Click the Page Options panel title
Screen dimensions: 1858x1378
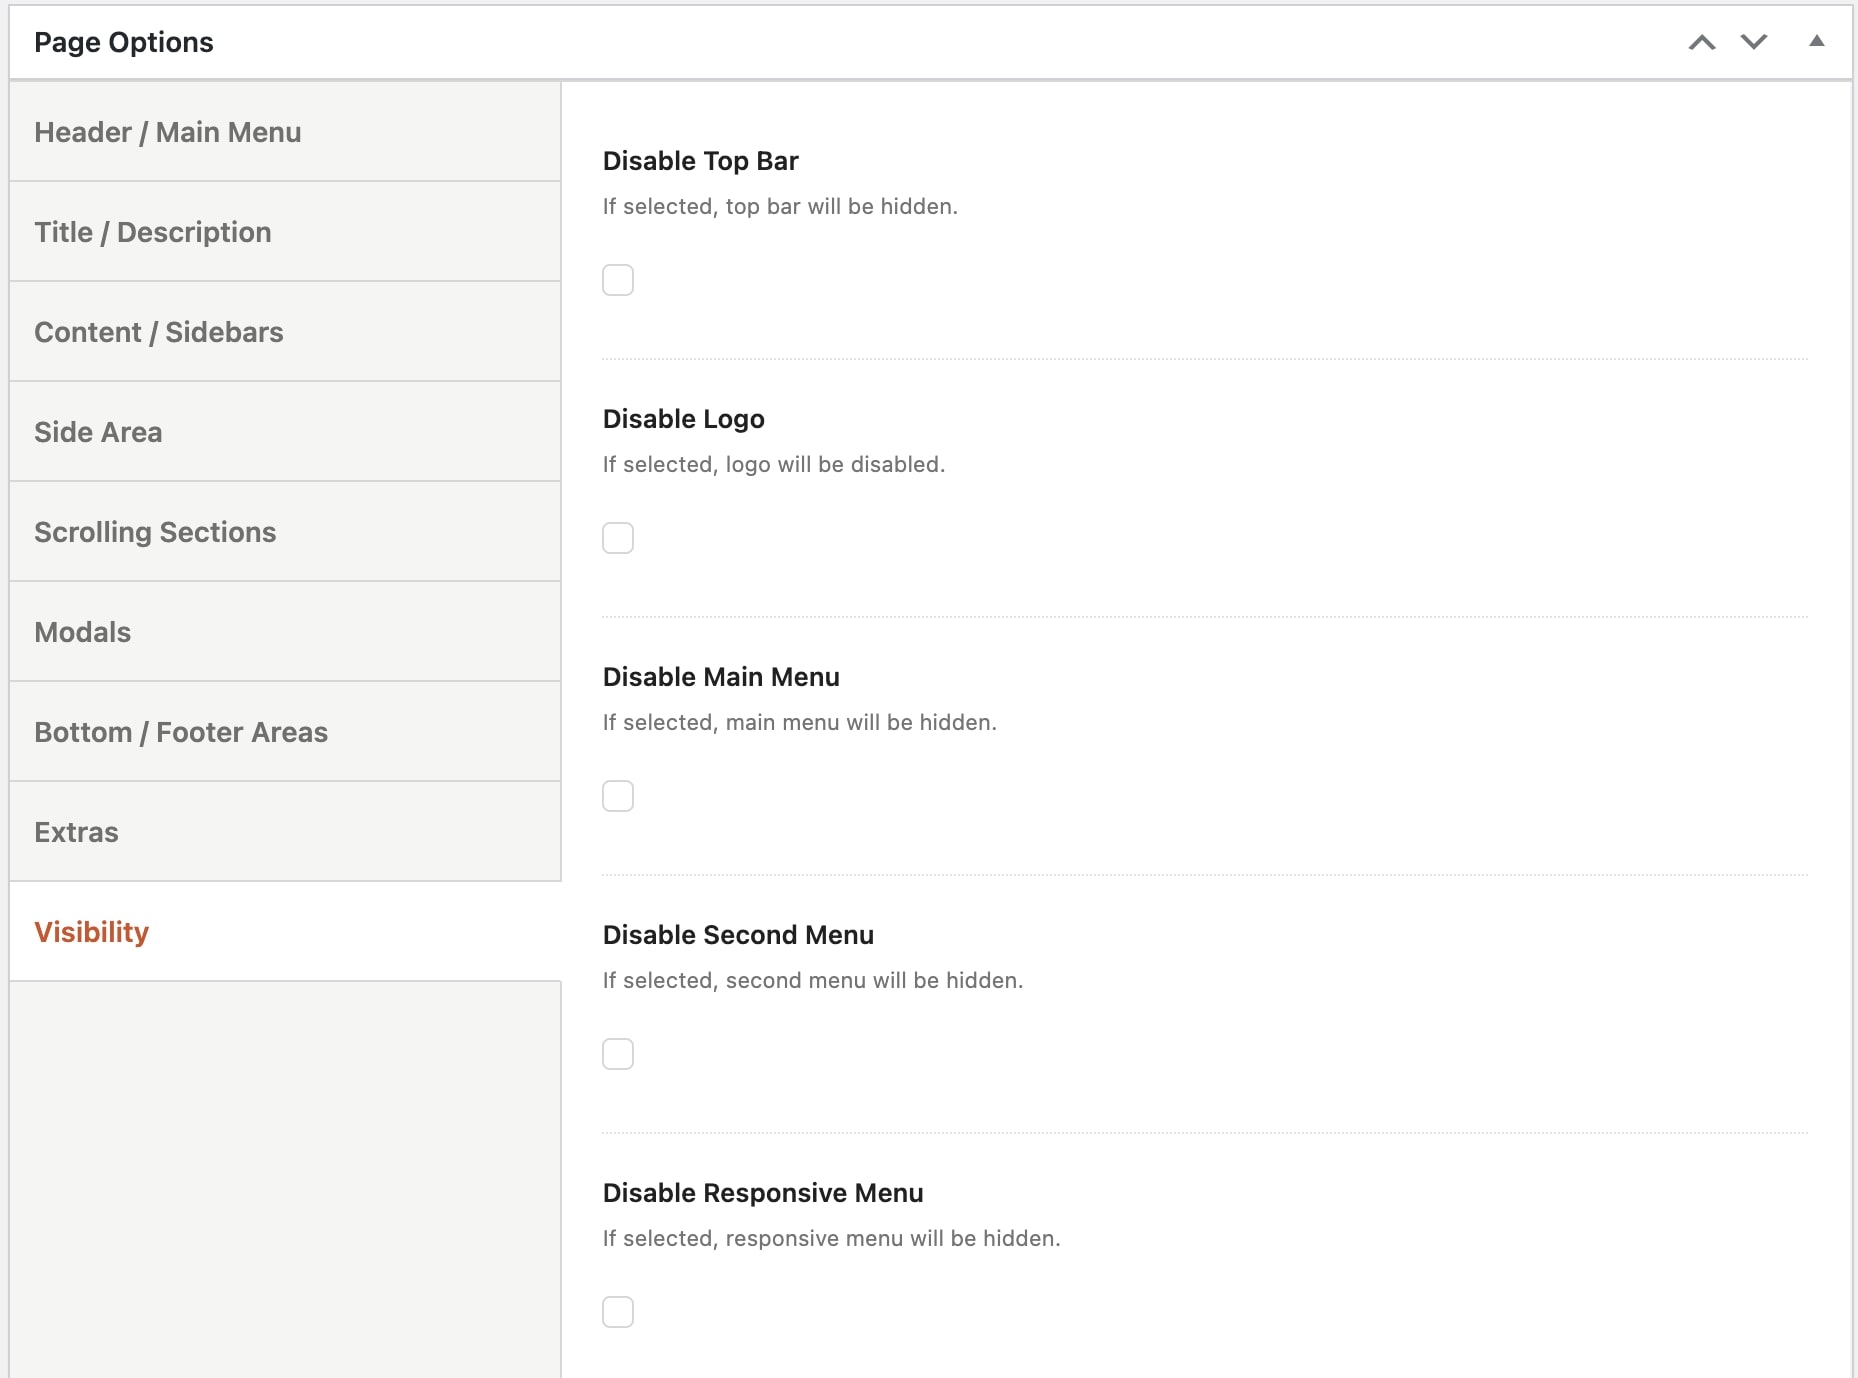[x=124, y=42]
